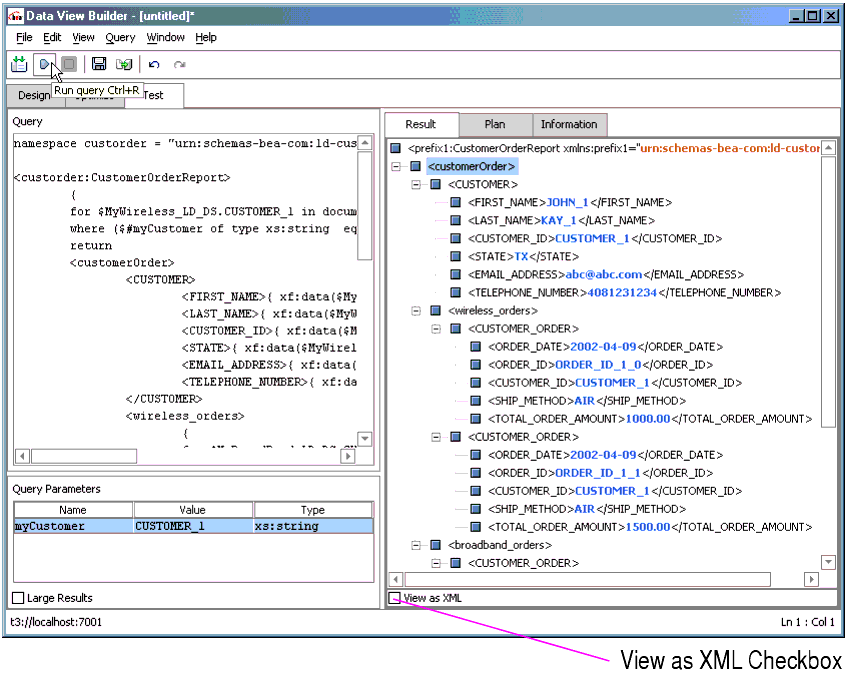This screenshot has height=677, width=848.
Task: Click the Save (floppy disk) toolbar icon
Action: tap(99, 64)
